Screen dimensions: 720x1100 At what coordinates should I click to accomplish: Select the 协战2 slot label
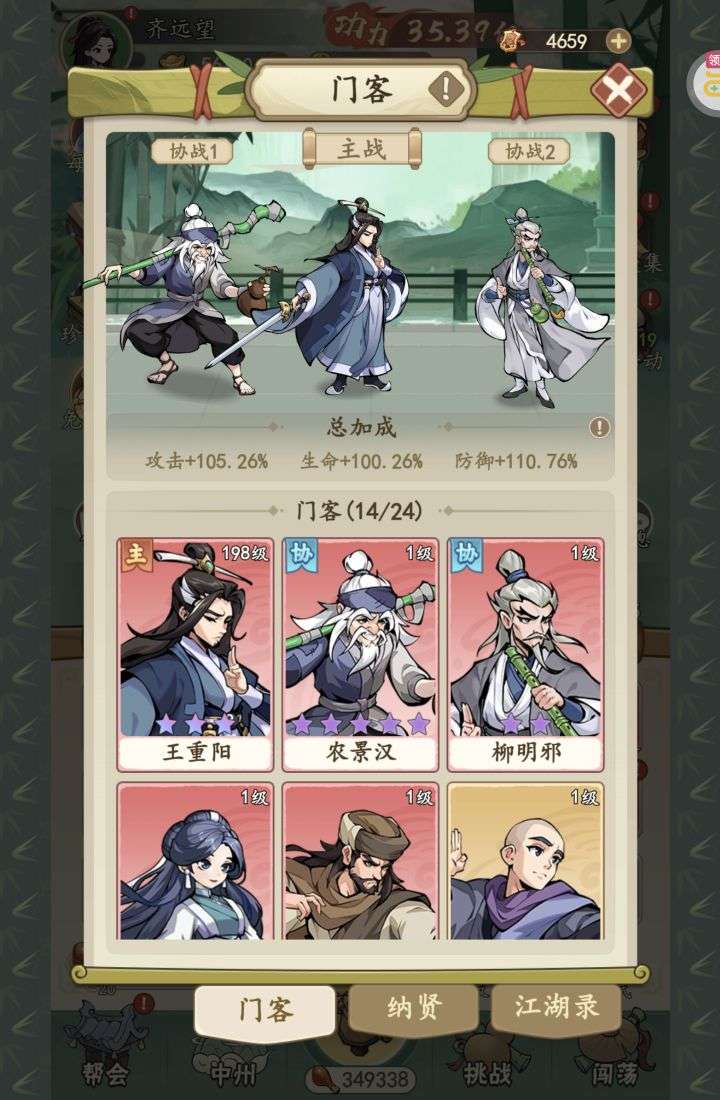[x=529, y=151]
